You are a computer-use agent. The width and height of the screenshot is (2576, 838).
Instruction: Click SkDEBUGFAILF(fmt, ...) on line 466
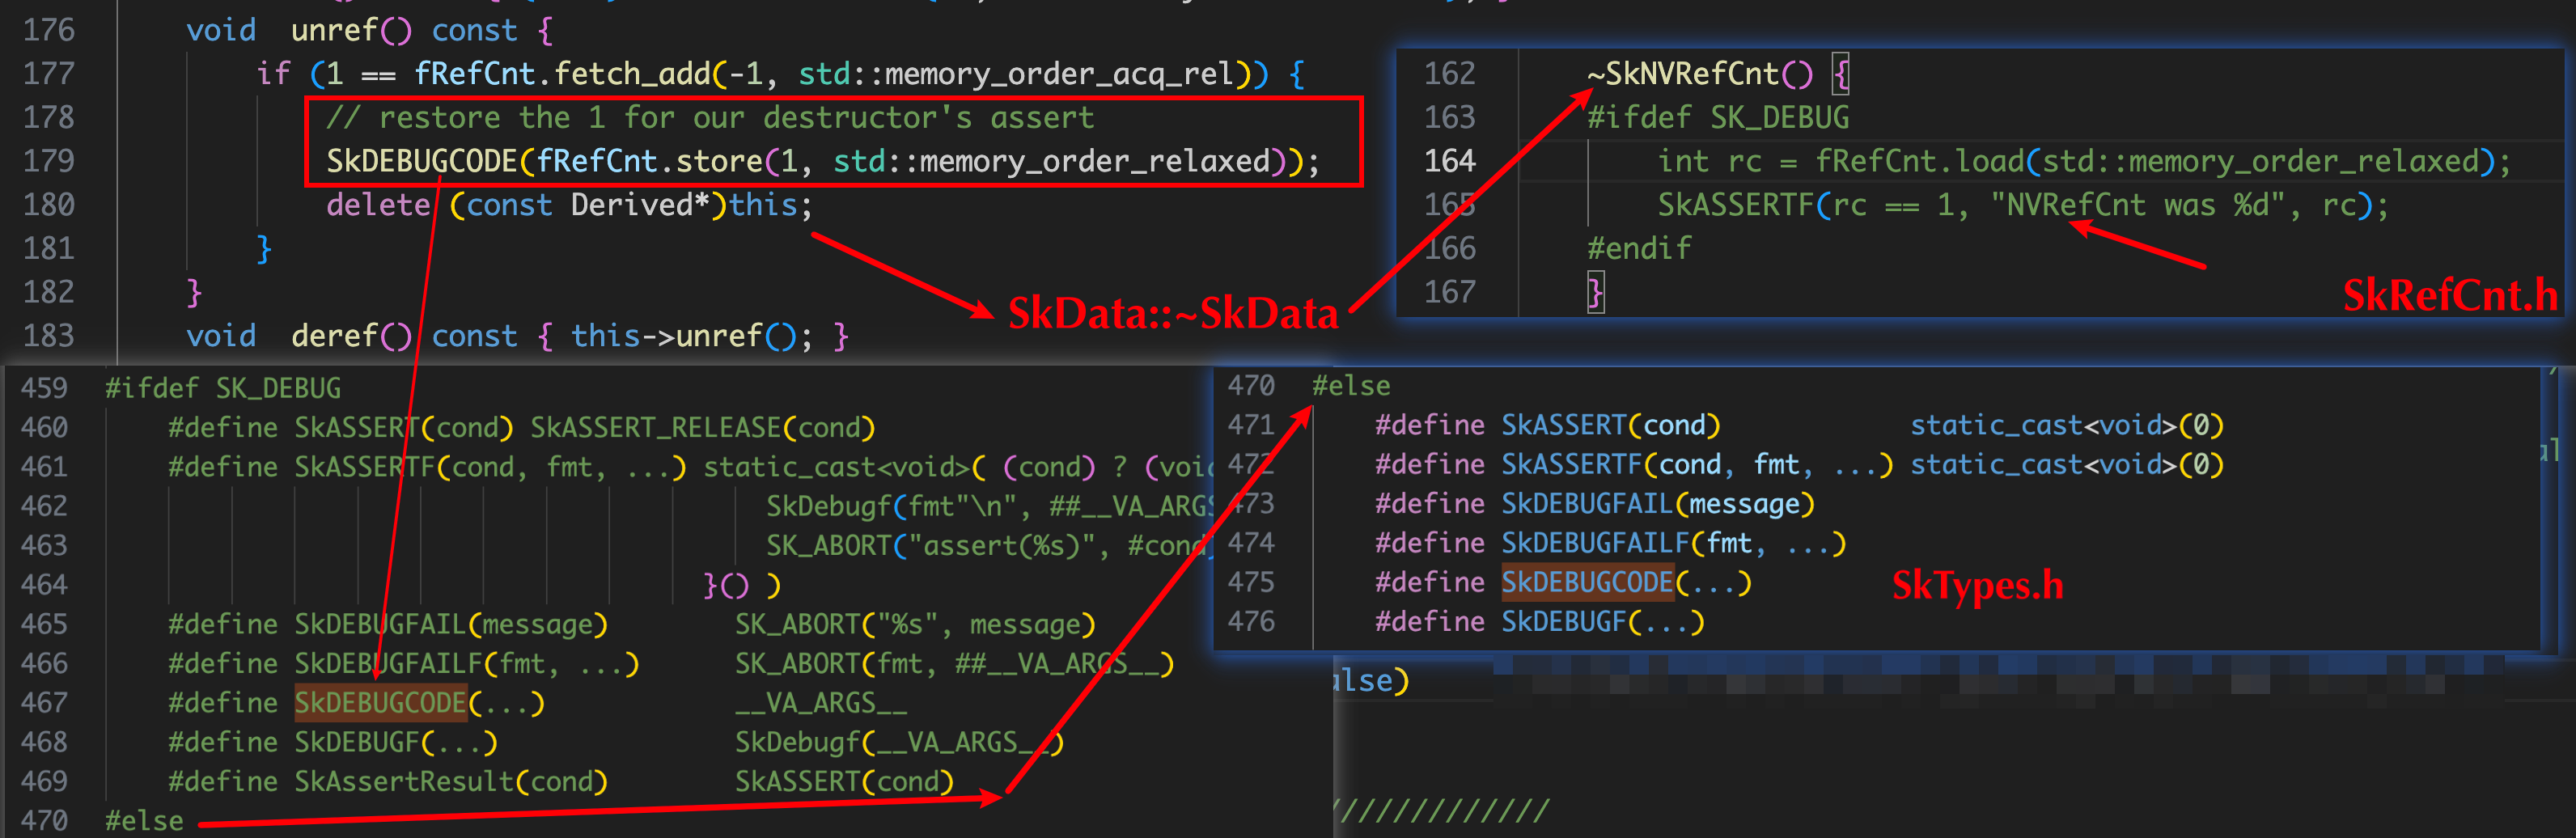pos(467,664)
